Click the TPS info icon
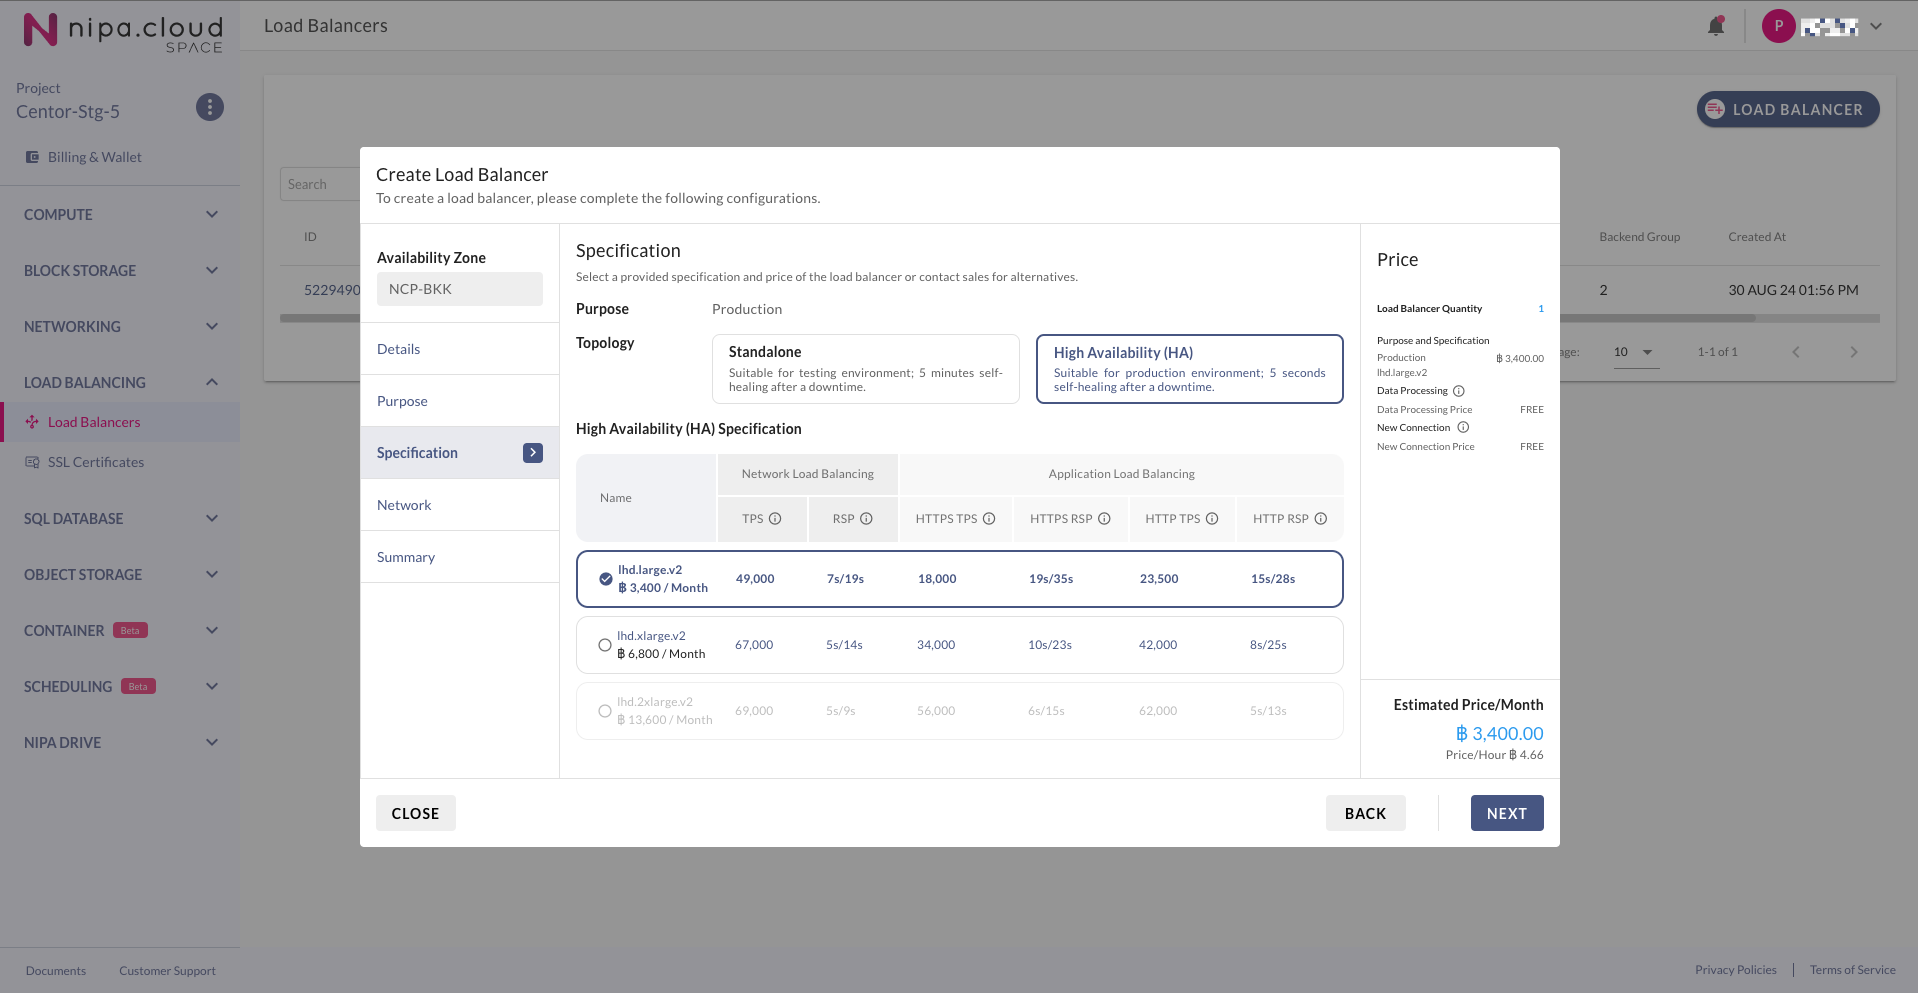Screen dimensions: 1918x993 click(775, 519)
